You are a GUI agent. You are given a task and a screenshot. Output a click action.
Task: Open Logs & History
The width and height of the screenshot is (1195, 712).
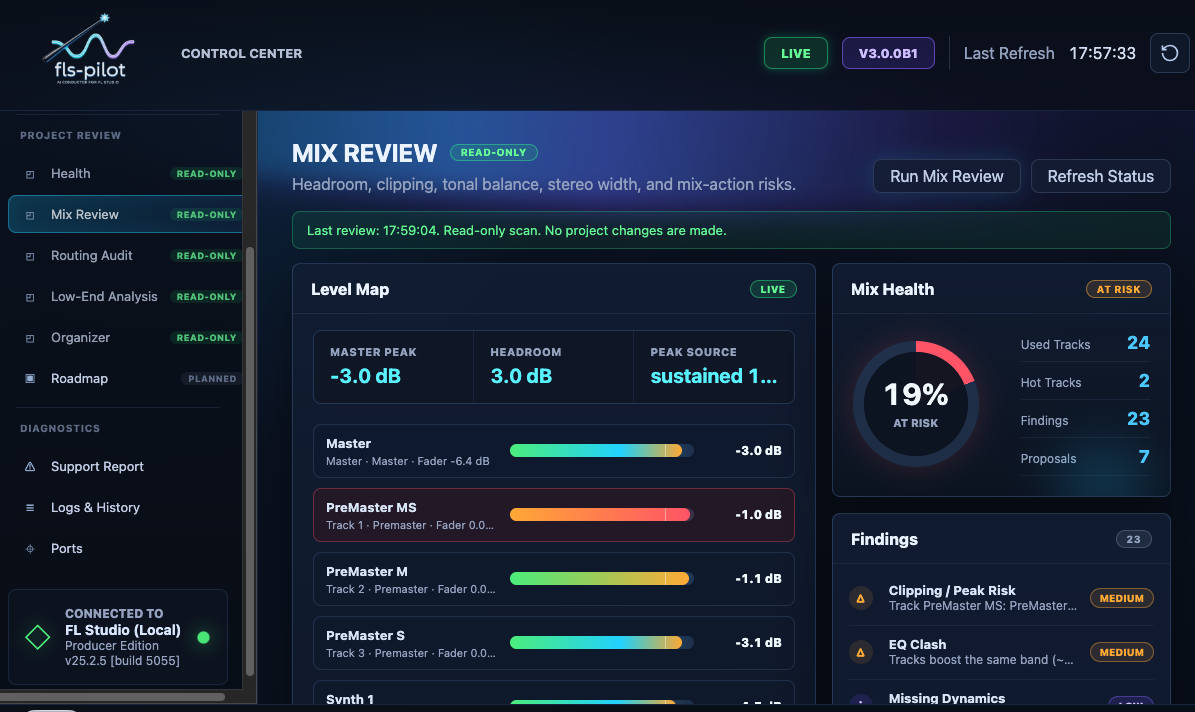[117, 508]
